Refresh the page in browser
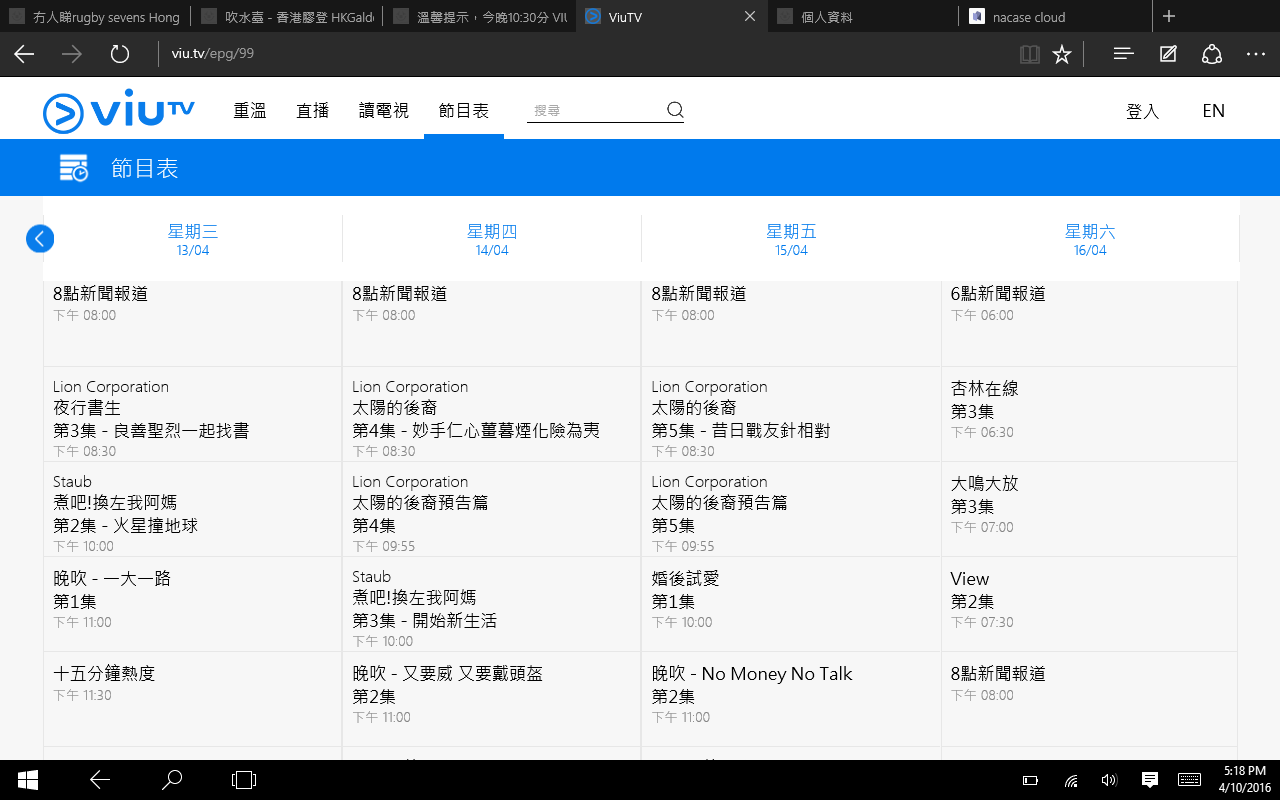Screen dimensions: 1280x800 pyautogui.click(x=120, y=54)
